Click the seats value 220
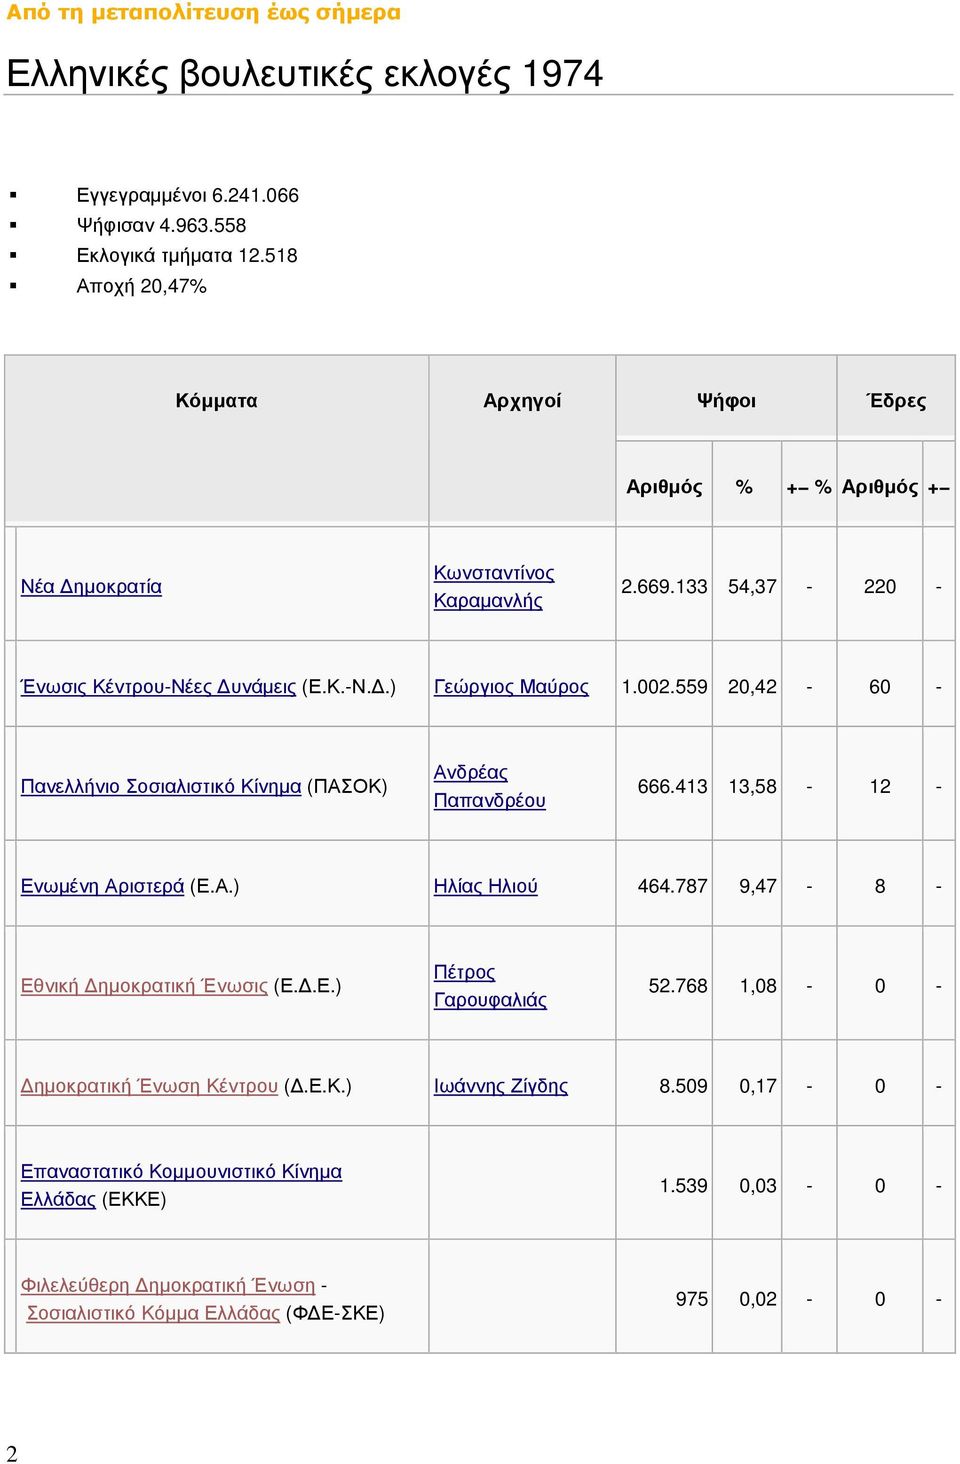960x1464 pixels. (880, 587)
